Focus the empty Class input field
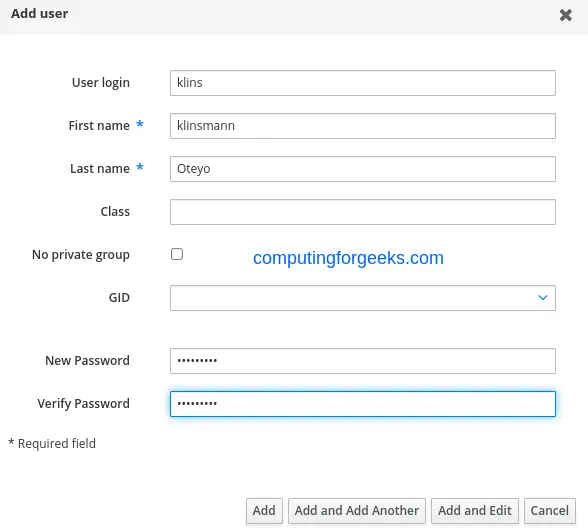 tap(363, 212)
